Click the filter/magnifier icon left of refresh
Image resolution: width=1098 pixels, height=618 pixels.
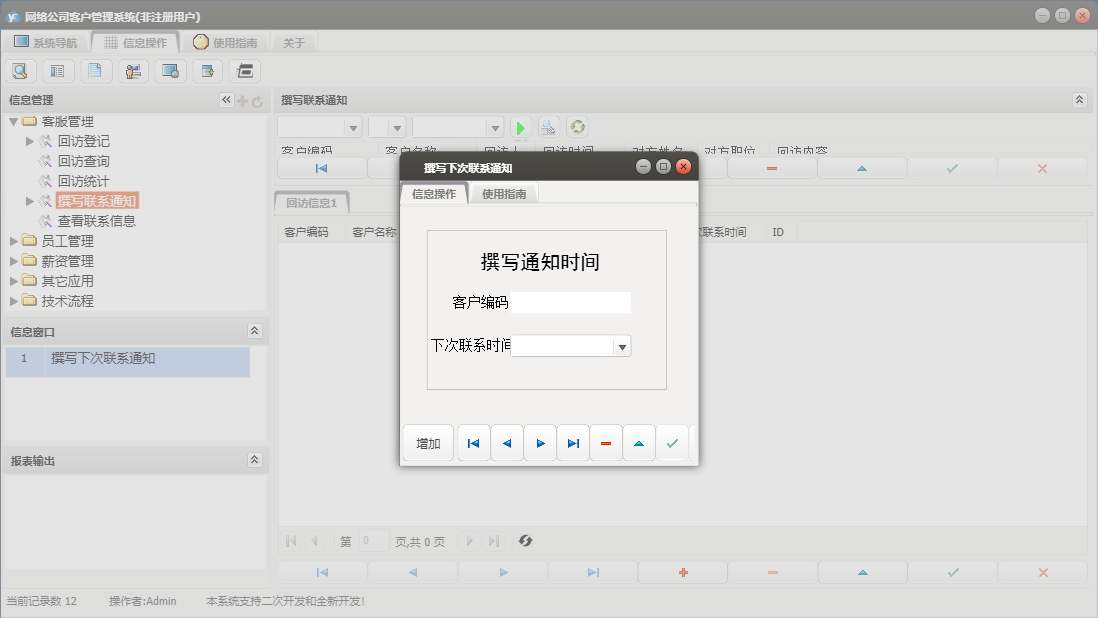(547, 127)
